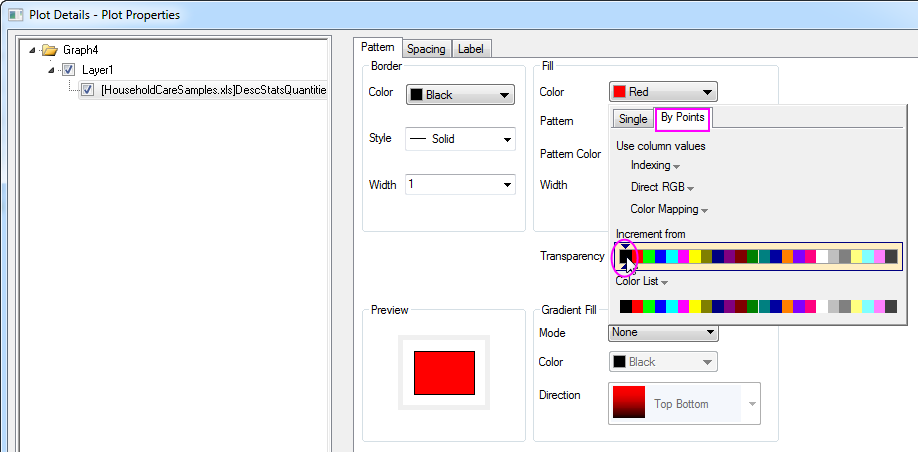Screen dimensions: 918x452
Task: Open the Border Style Solid dropdown
Action: pos(460,139)
